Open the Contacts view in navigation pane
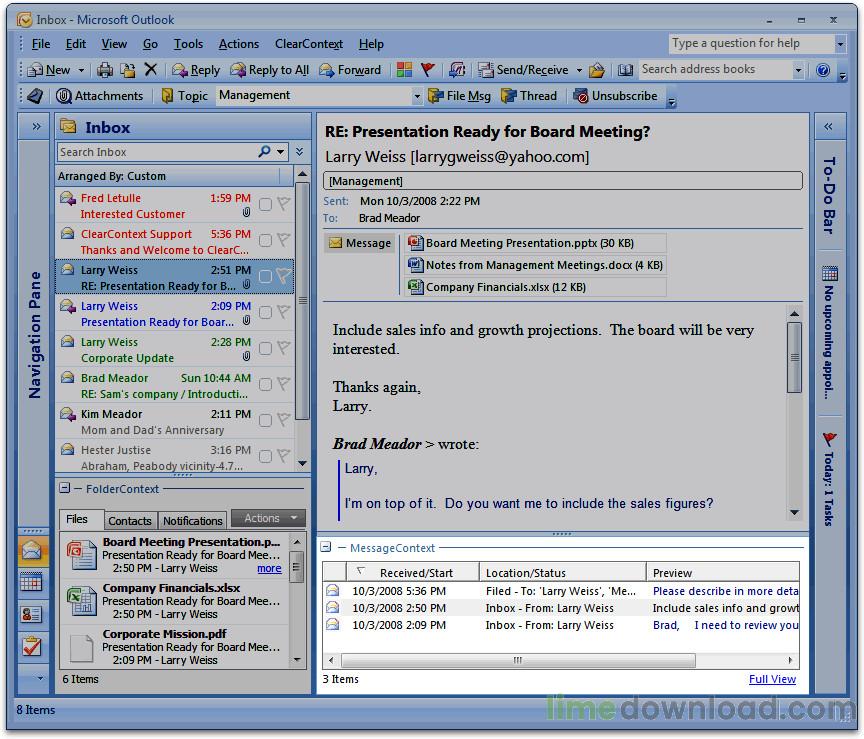Image resolution: width=864 pixels, height=739 pixels. tap(31, 614)
